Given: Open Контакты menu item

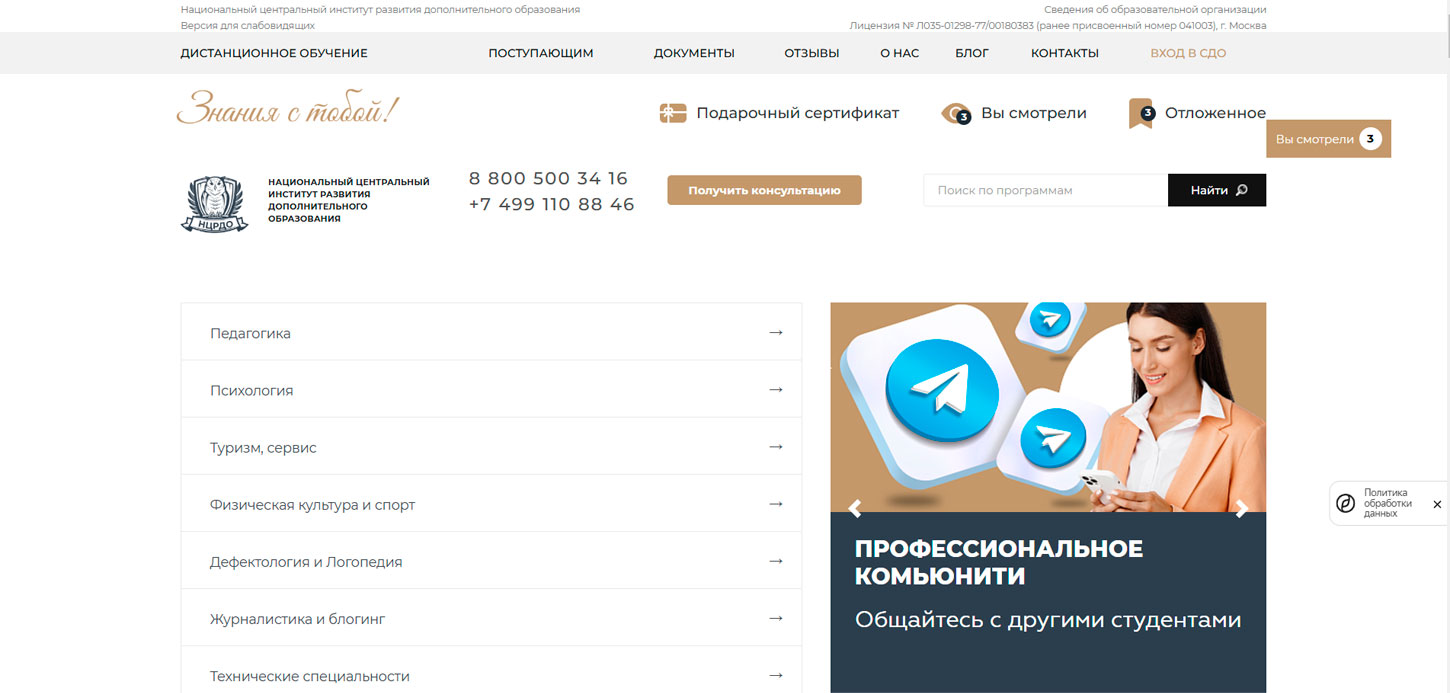Looking at the screenshot, I should (1065, 53).
